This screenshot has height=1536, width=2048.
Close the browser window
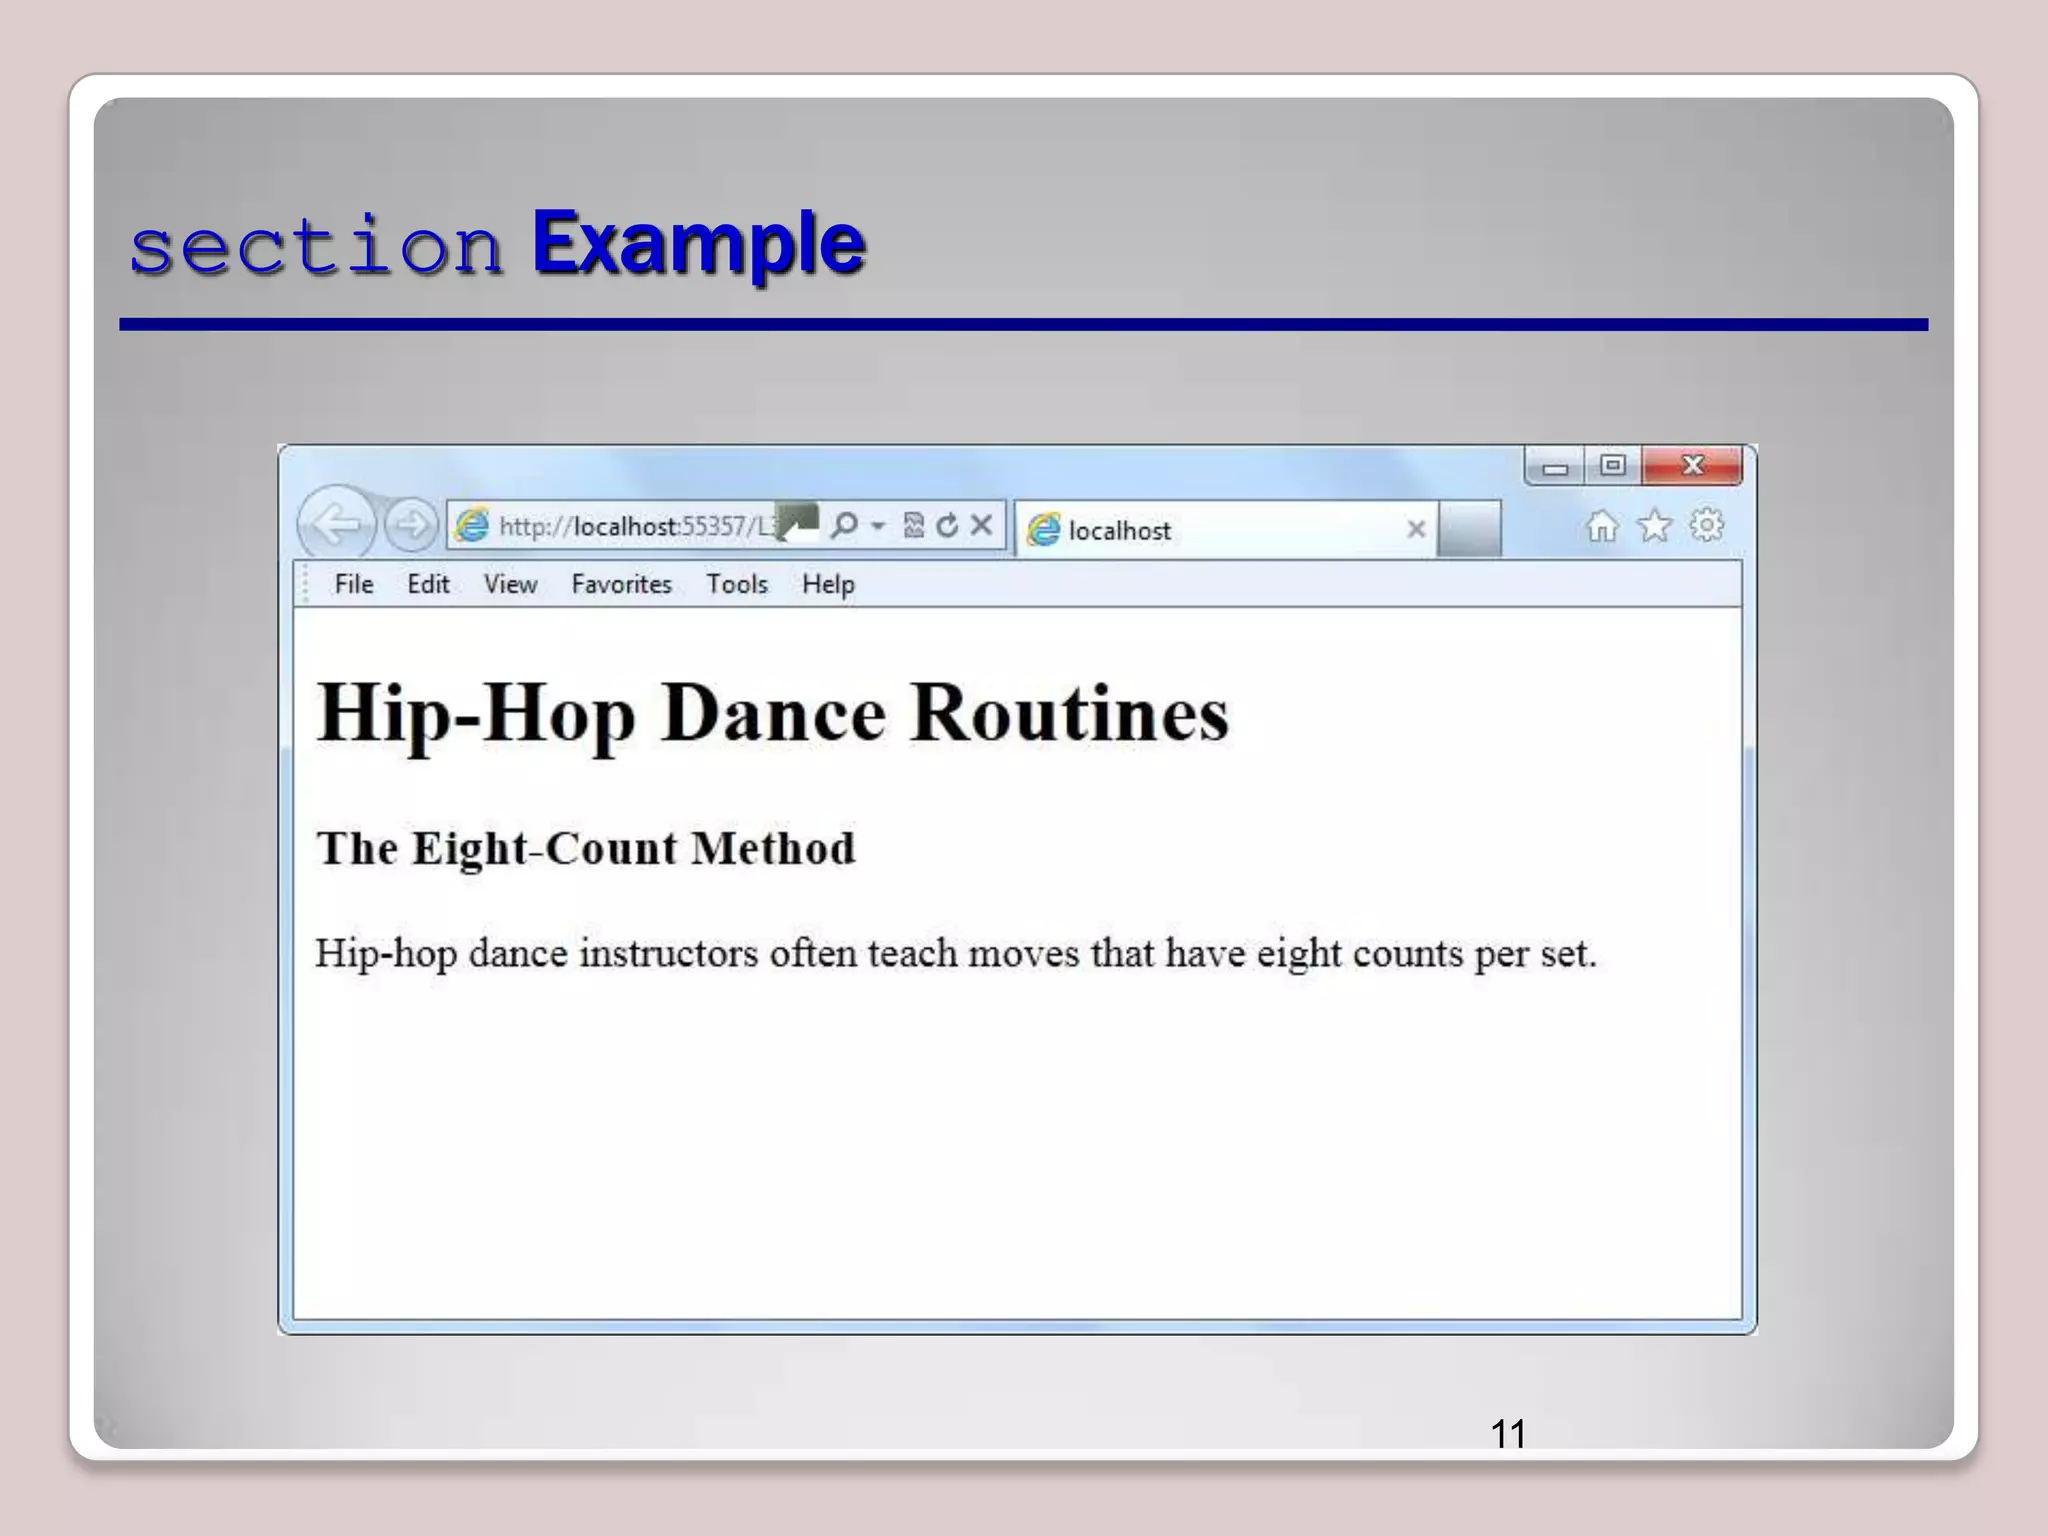click(x=1692, y=466)
